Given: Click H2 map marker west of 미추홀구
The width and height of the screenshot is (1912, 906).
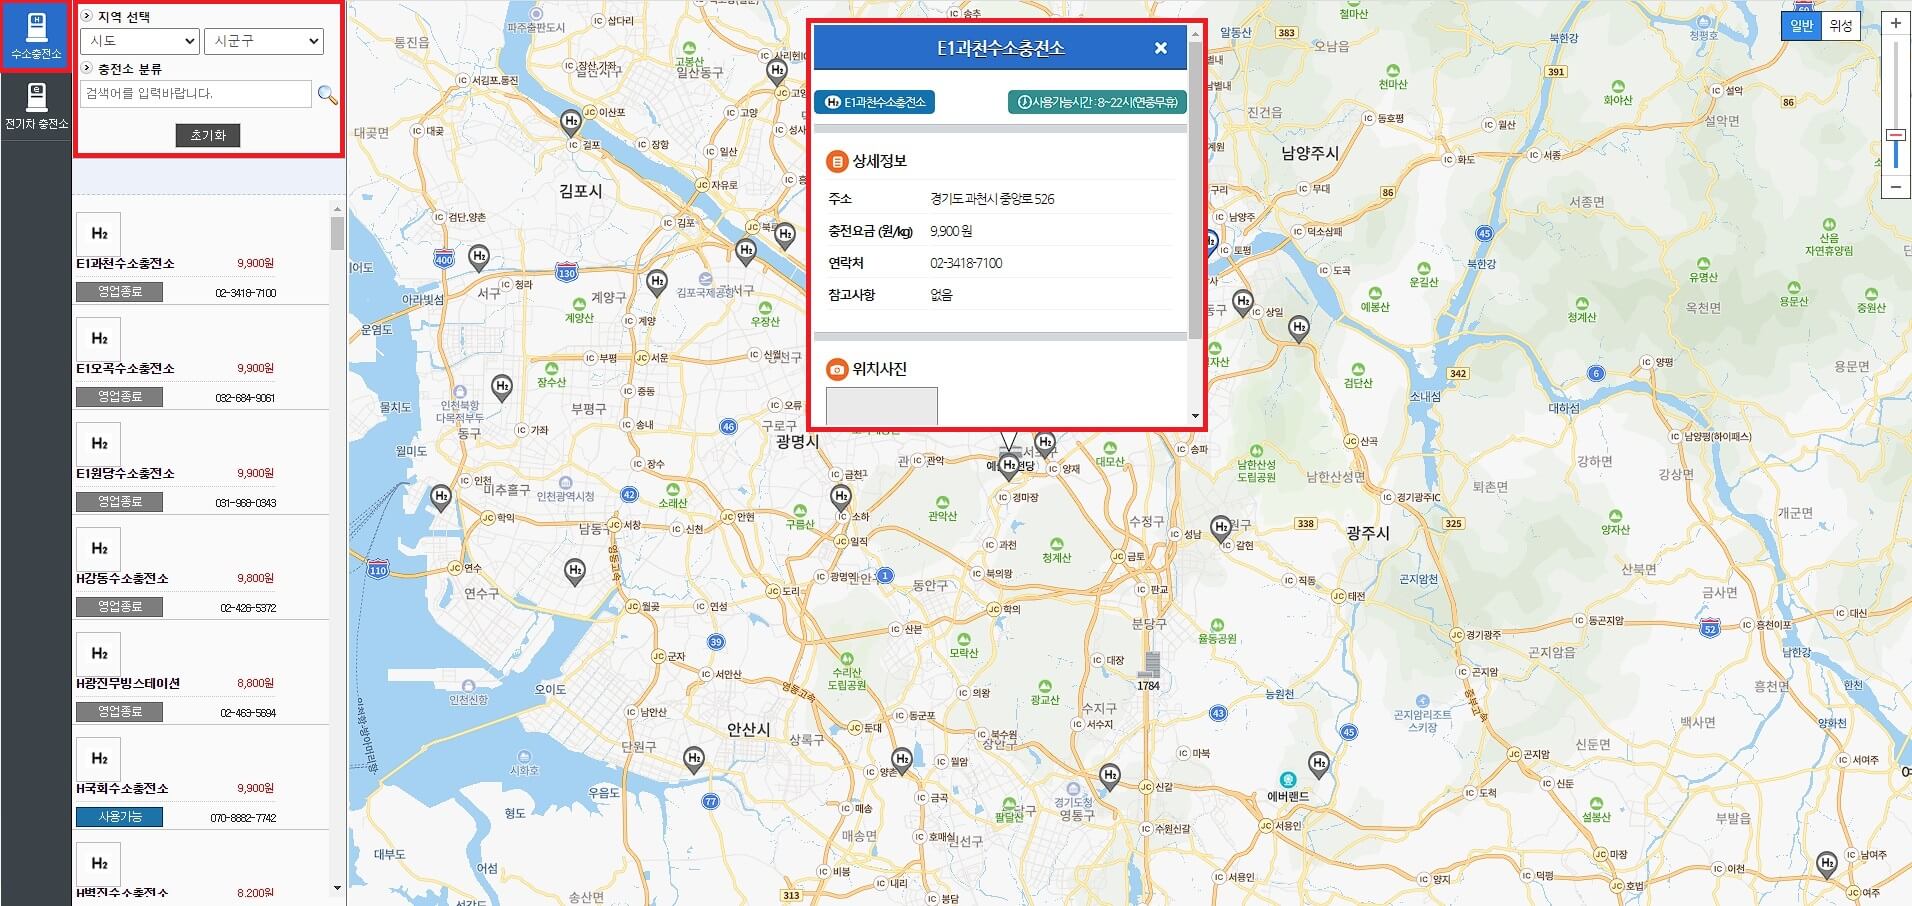Looking at the screenshot, I should [441, 497].
